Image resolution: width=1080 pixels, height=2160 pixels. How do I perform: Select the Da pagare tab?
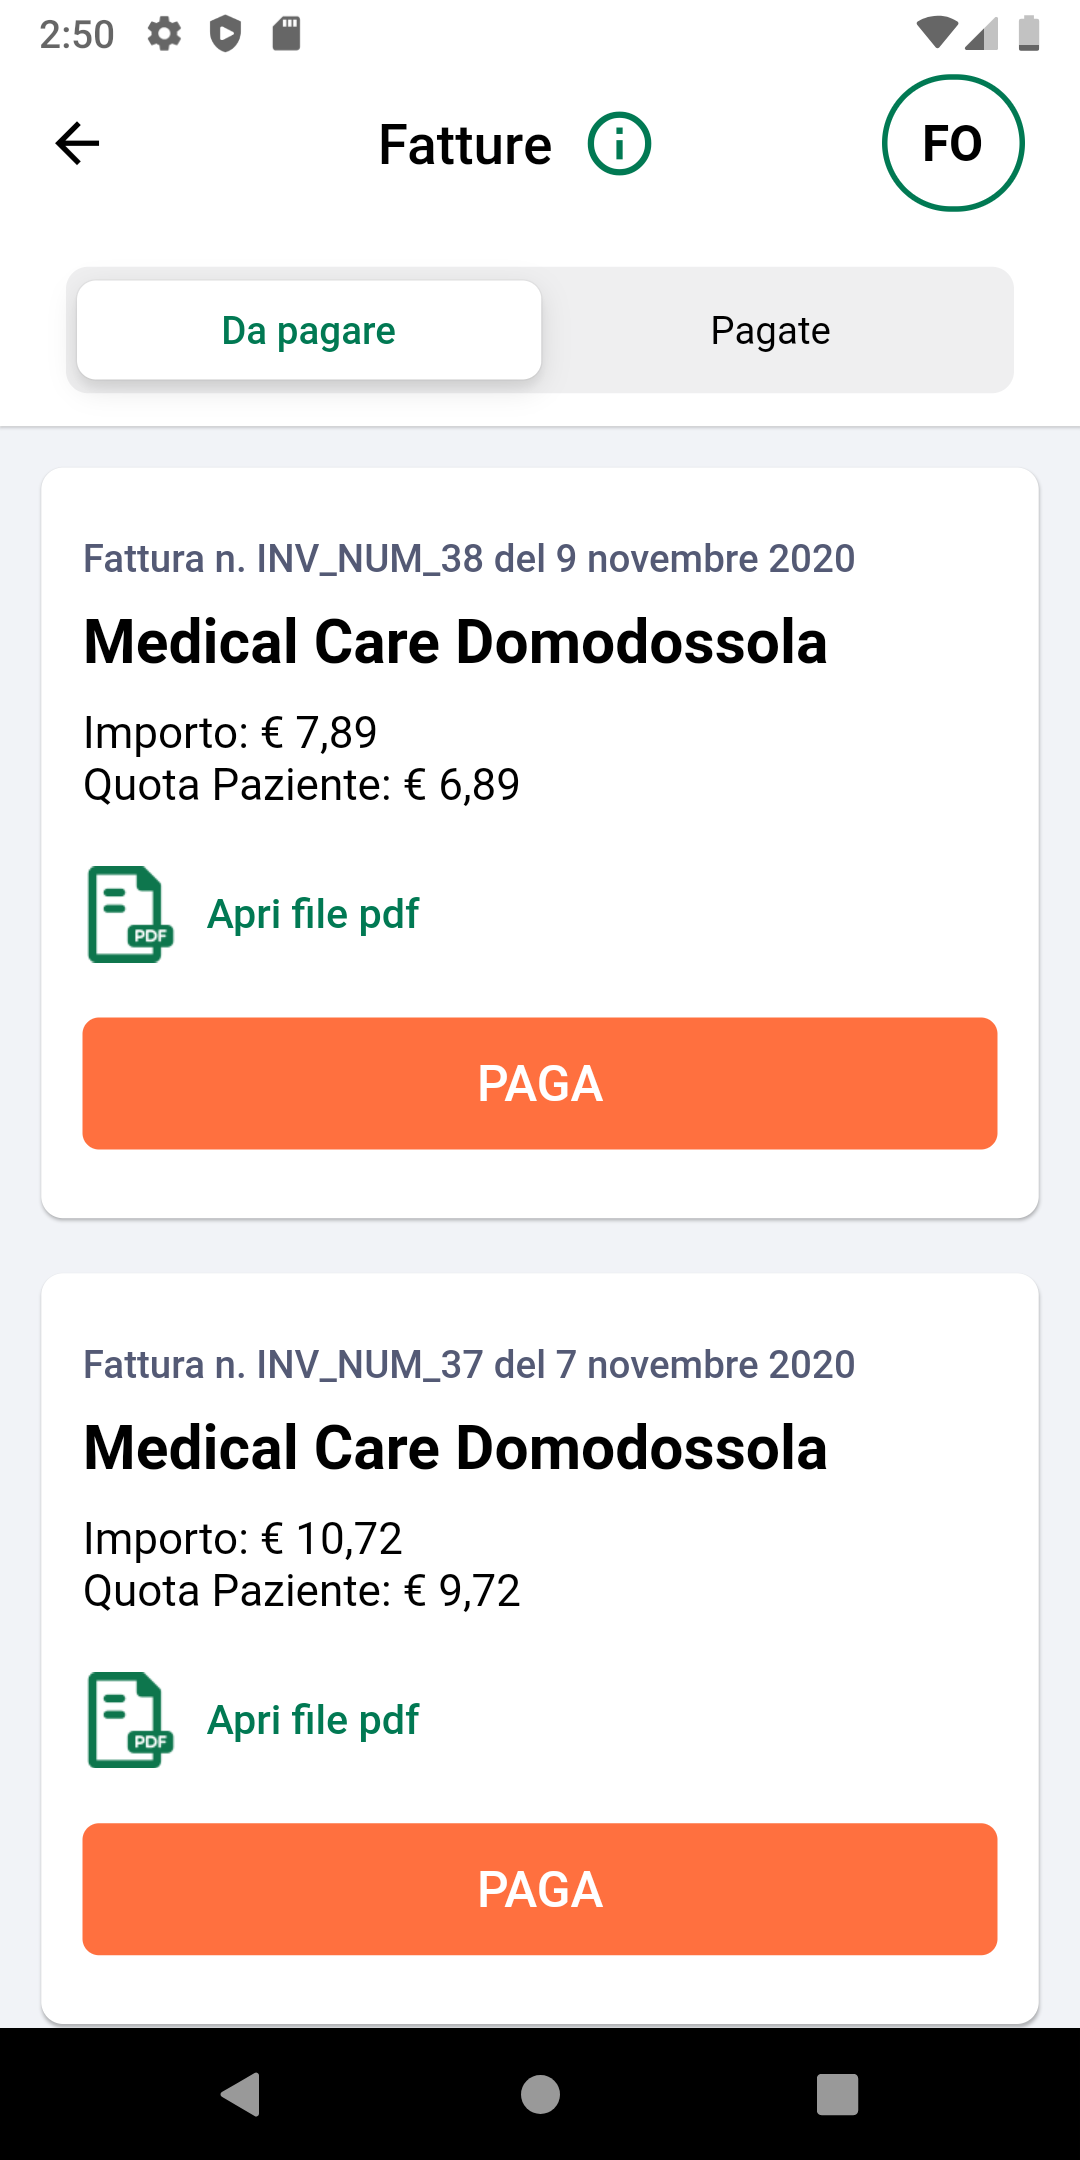[309, 330]
